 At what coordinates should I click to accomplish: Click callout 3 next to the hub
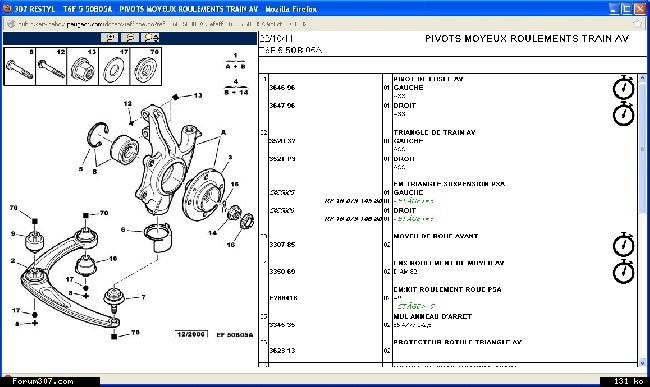pyautogui.click(x=230, y=157)
